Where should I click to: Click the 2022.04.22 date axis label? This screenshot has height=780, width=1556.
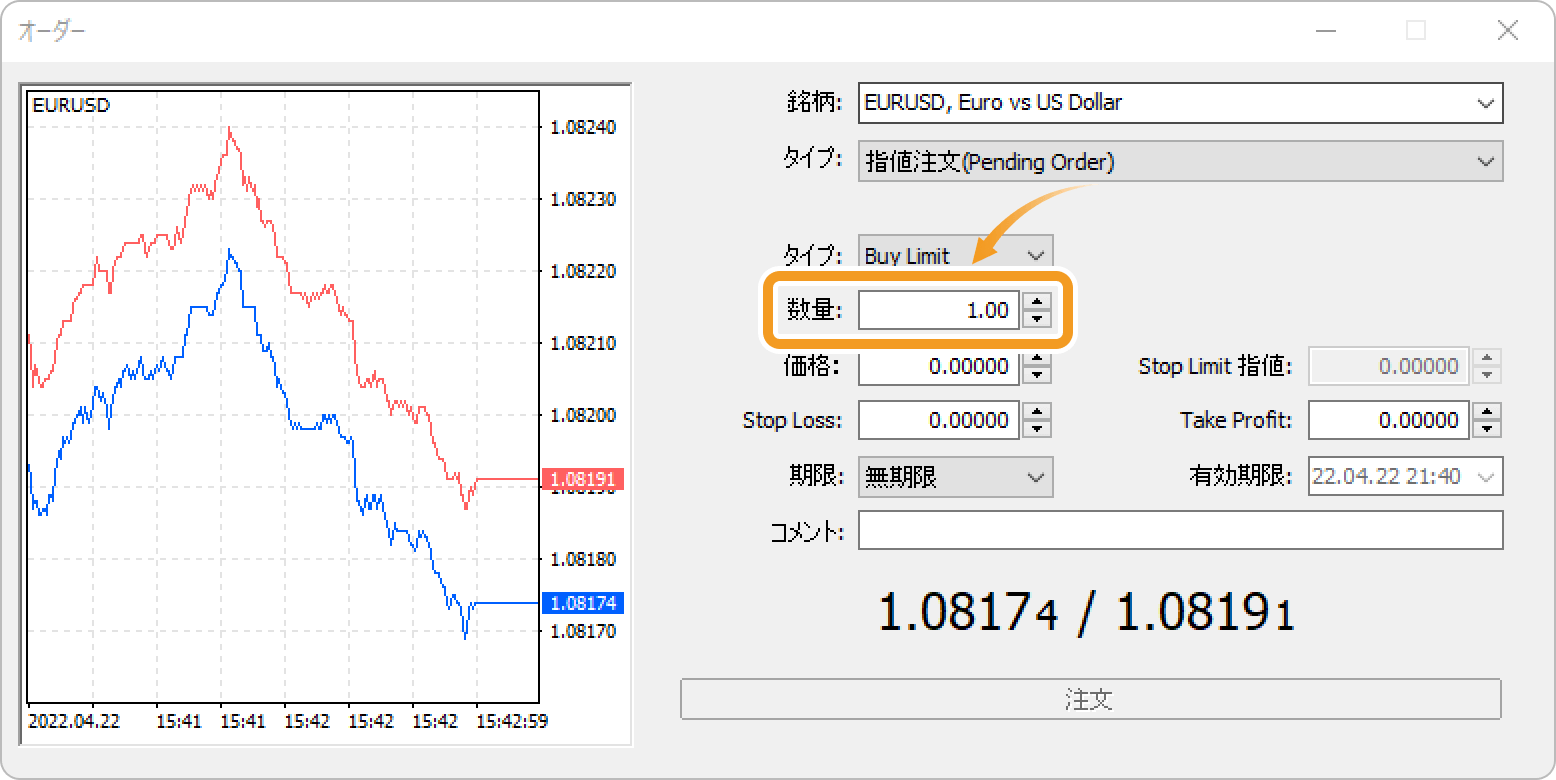[x=75, y=720]
